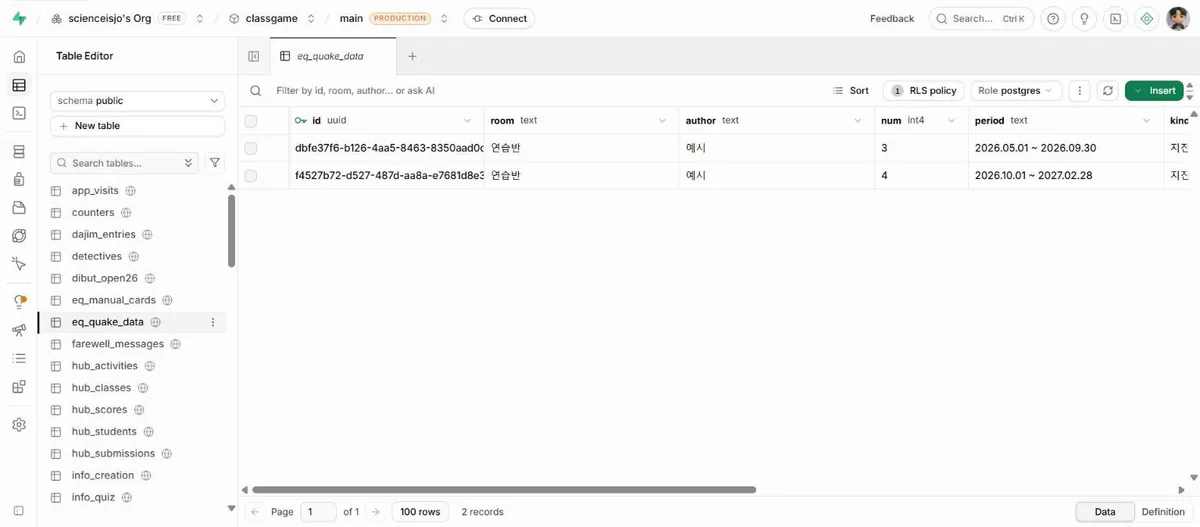Open search tables sort options chevrons
The width and height of the screenshot is (1200, 527).
tap(189, 163)
